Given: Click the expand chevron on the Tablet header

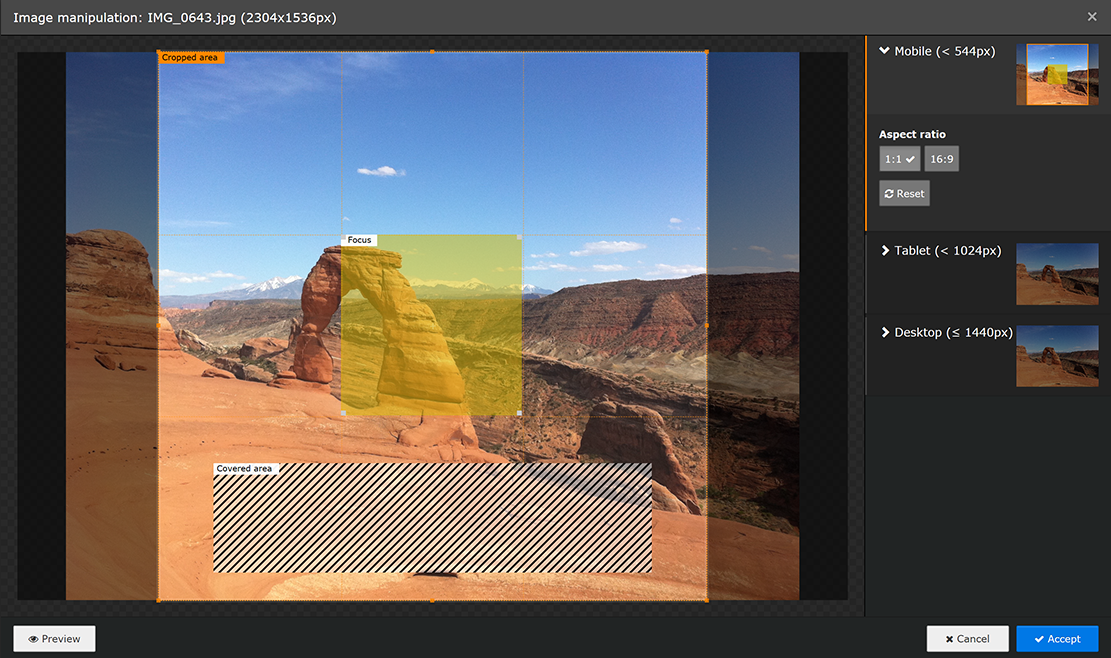Looking at the screenshot, I should [884, 251].
